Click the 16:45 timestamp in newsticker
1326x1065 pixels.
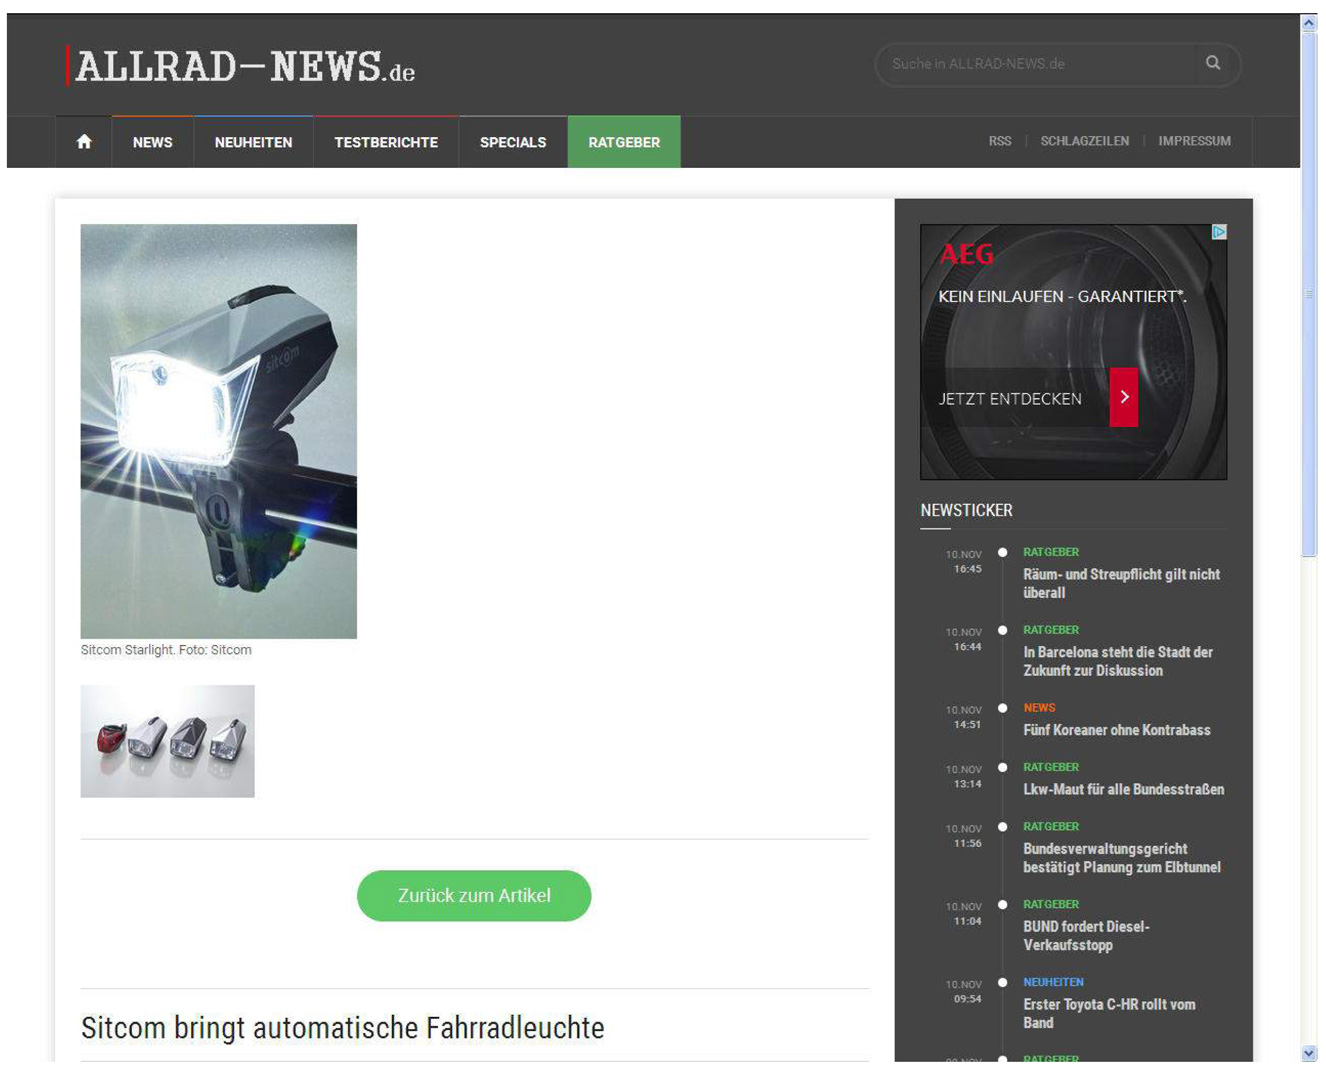pos(967,569)
